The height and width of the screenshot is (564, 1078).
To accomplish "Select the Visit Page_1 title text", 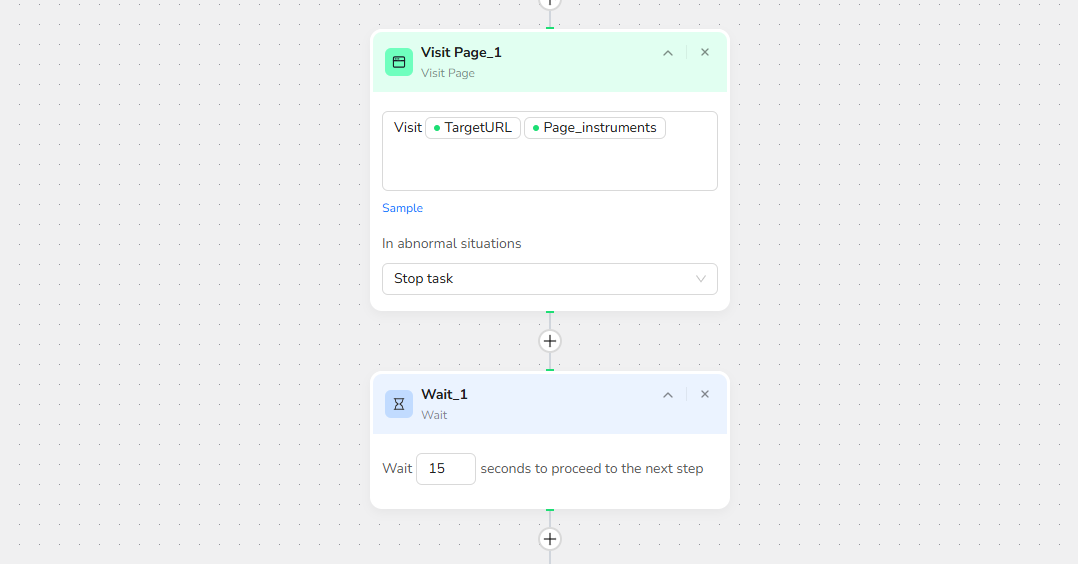I will [x=461, y=52].
